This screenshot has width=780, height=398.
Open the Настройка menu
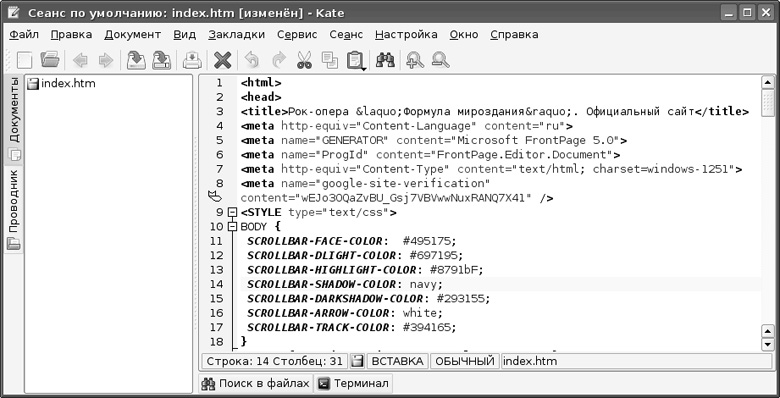pyautogui.click(x=406, y=34)
